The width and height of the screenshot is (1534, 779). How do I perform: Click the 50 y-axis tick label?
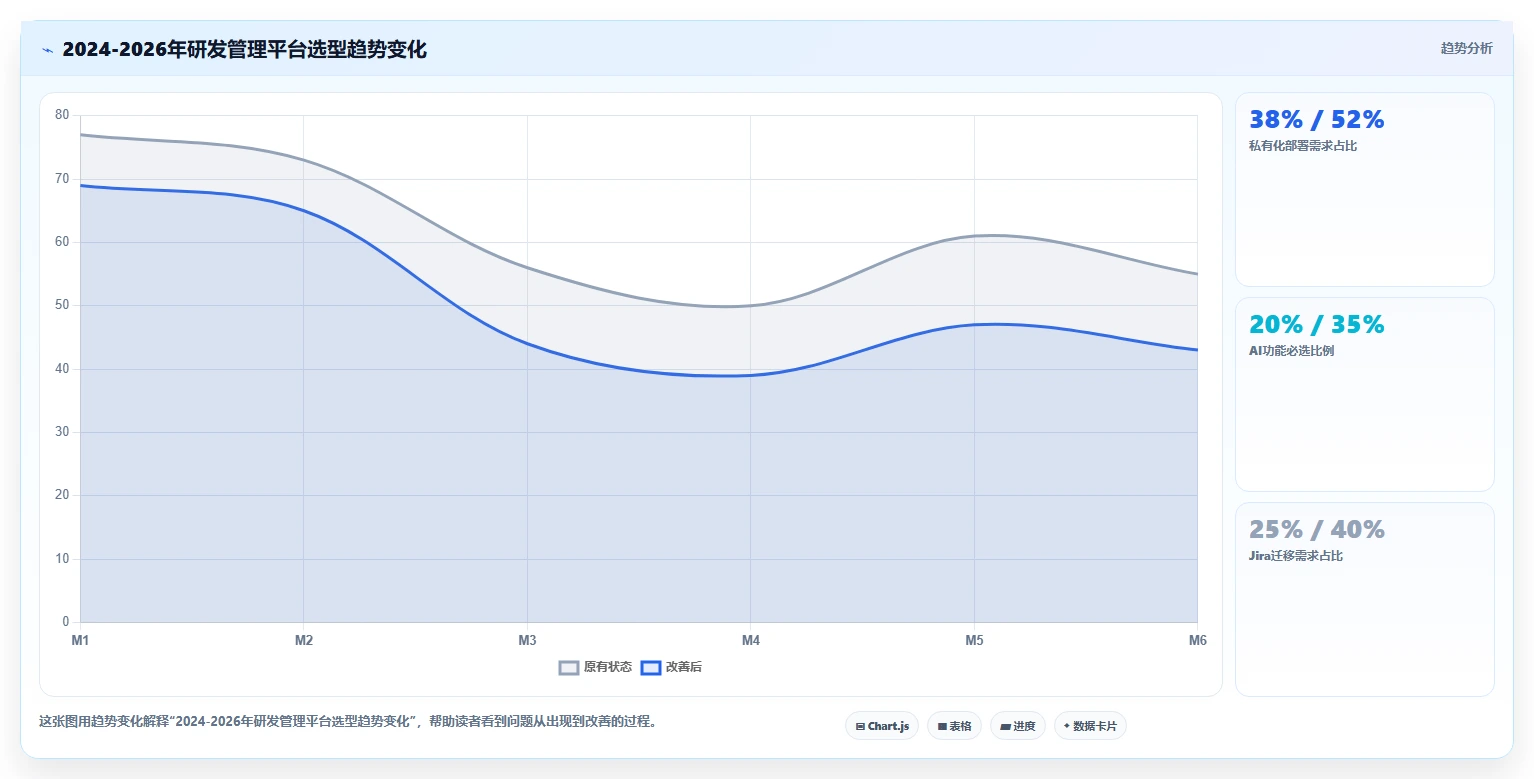62,305
